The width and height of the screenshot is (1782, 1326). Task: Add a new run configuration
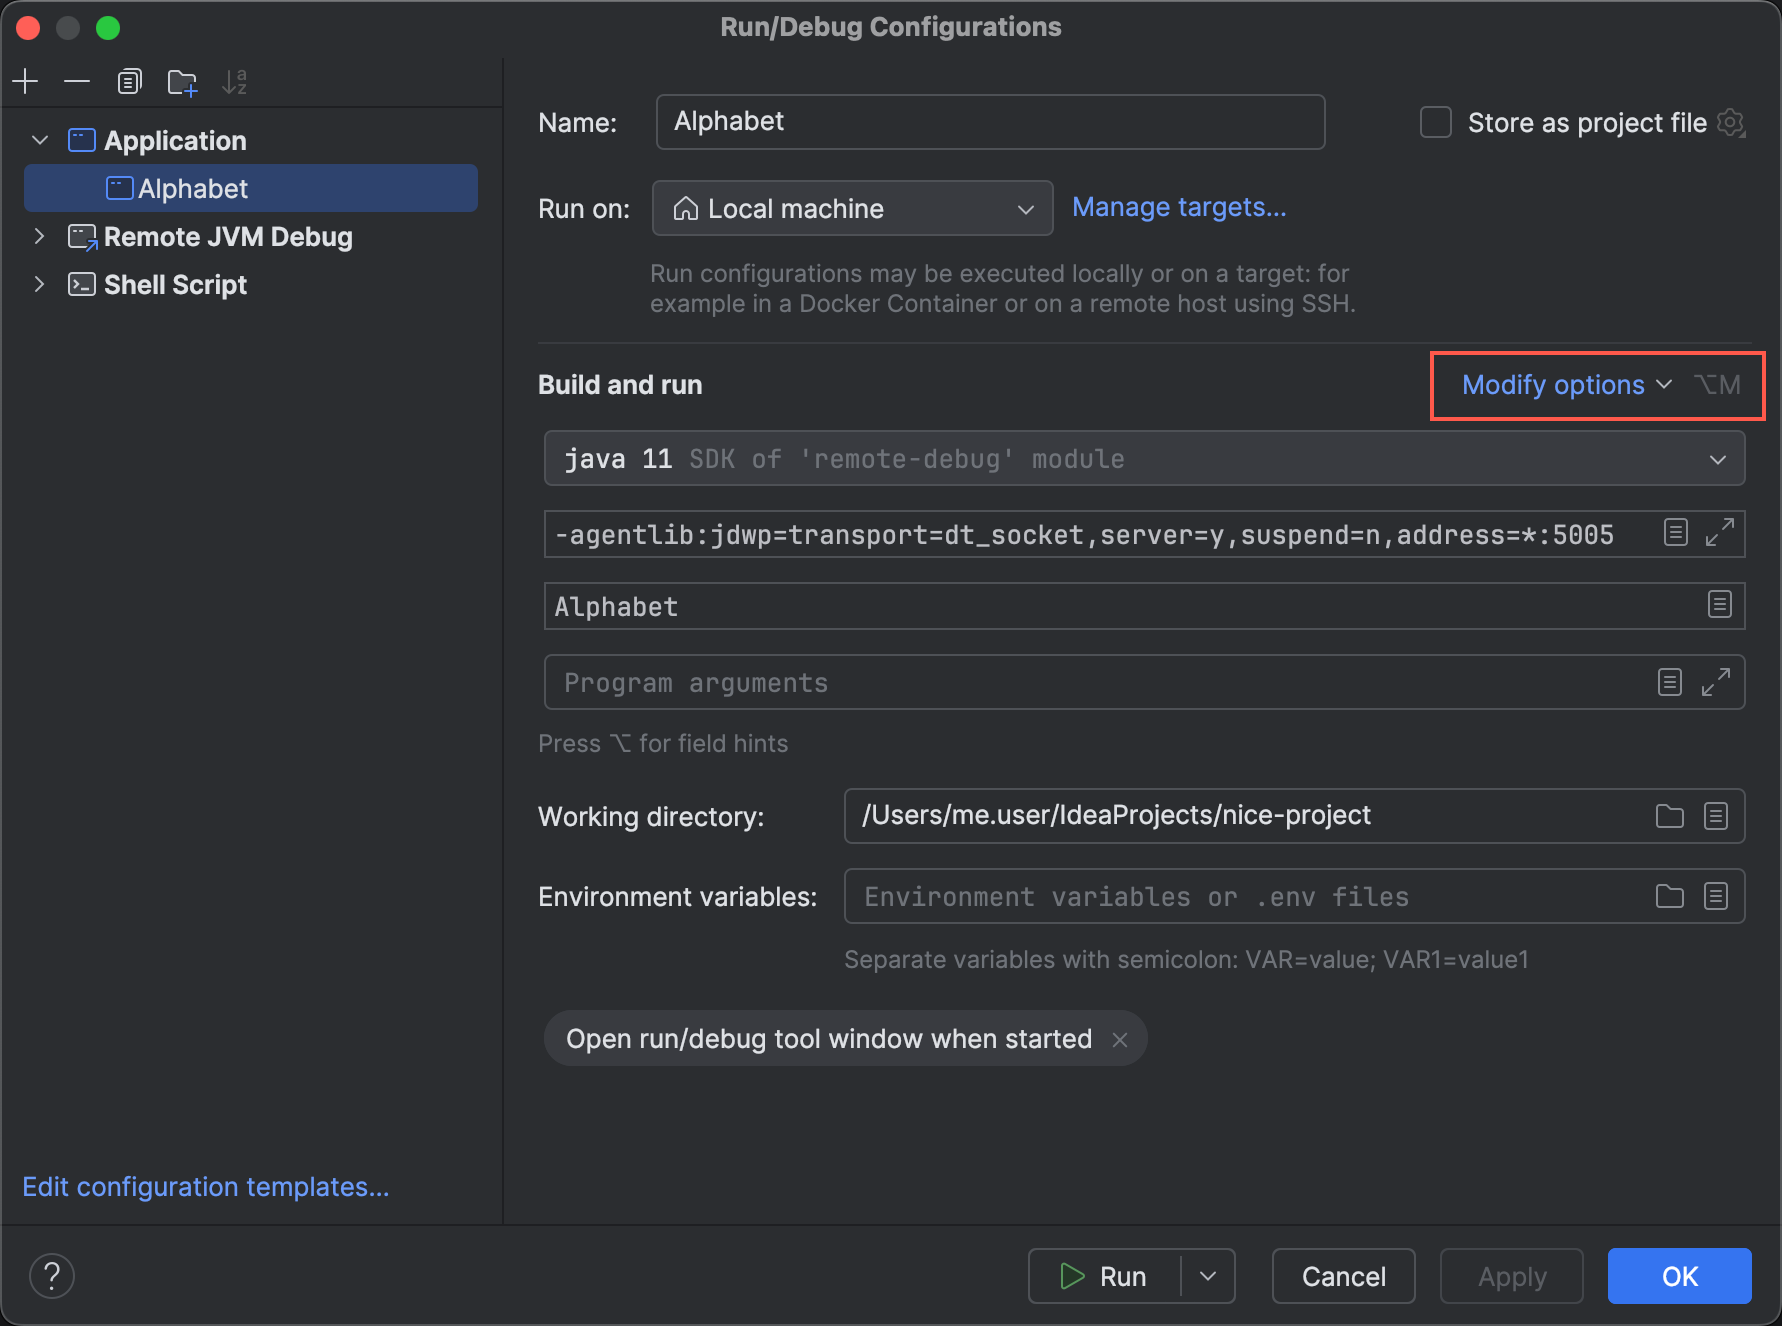(x=25, y=81)
